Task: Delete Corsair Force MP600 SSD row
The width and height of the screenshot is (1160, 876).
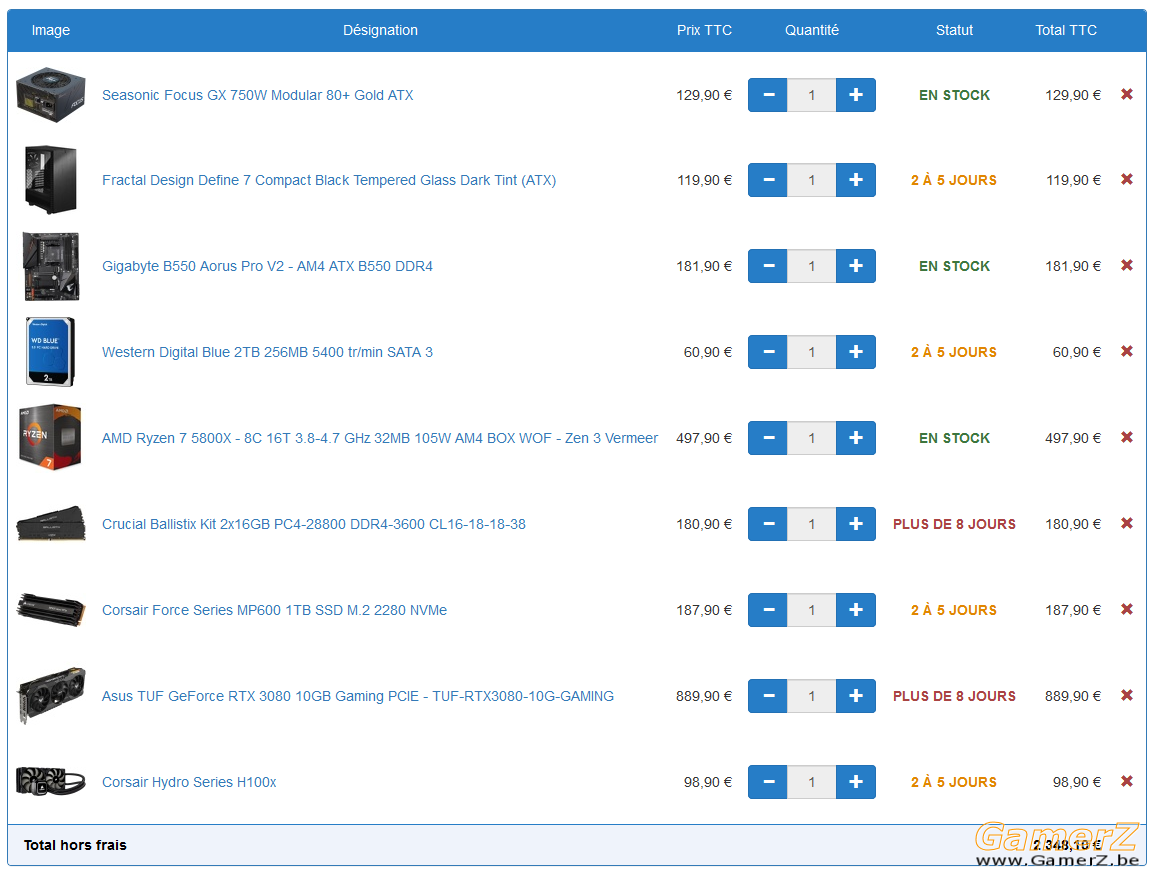Action: (1127, 609)
